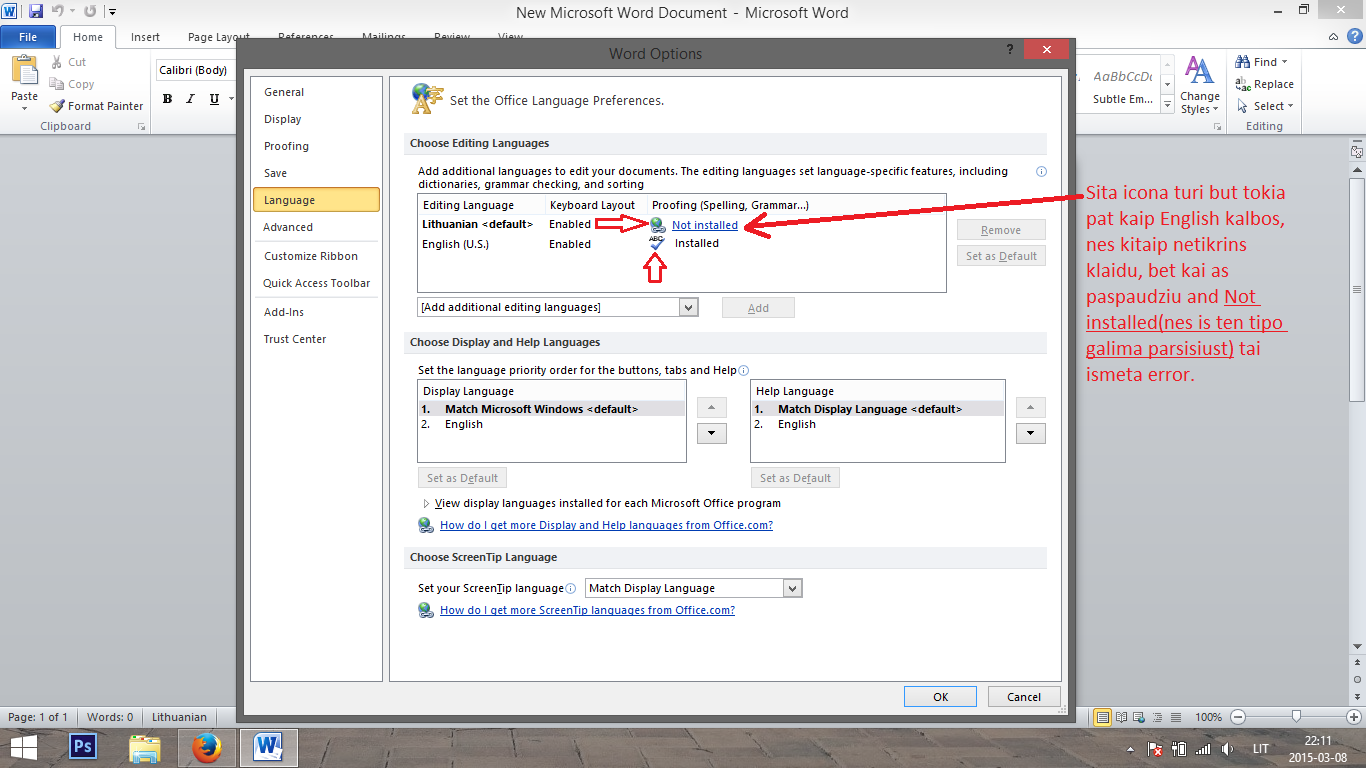The height and width of the screenshot is (768, 1366).
Task: Switch to Print Layout view in status bar
Action: pyautogui.click(x=1102, y=717)
